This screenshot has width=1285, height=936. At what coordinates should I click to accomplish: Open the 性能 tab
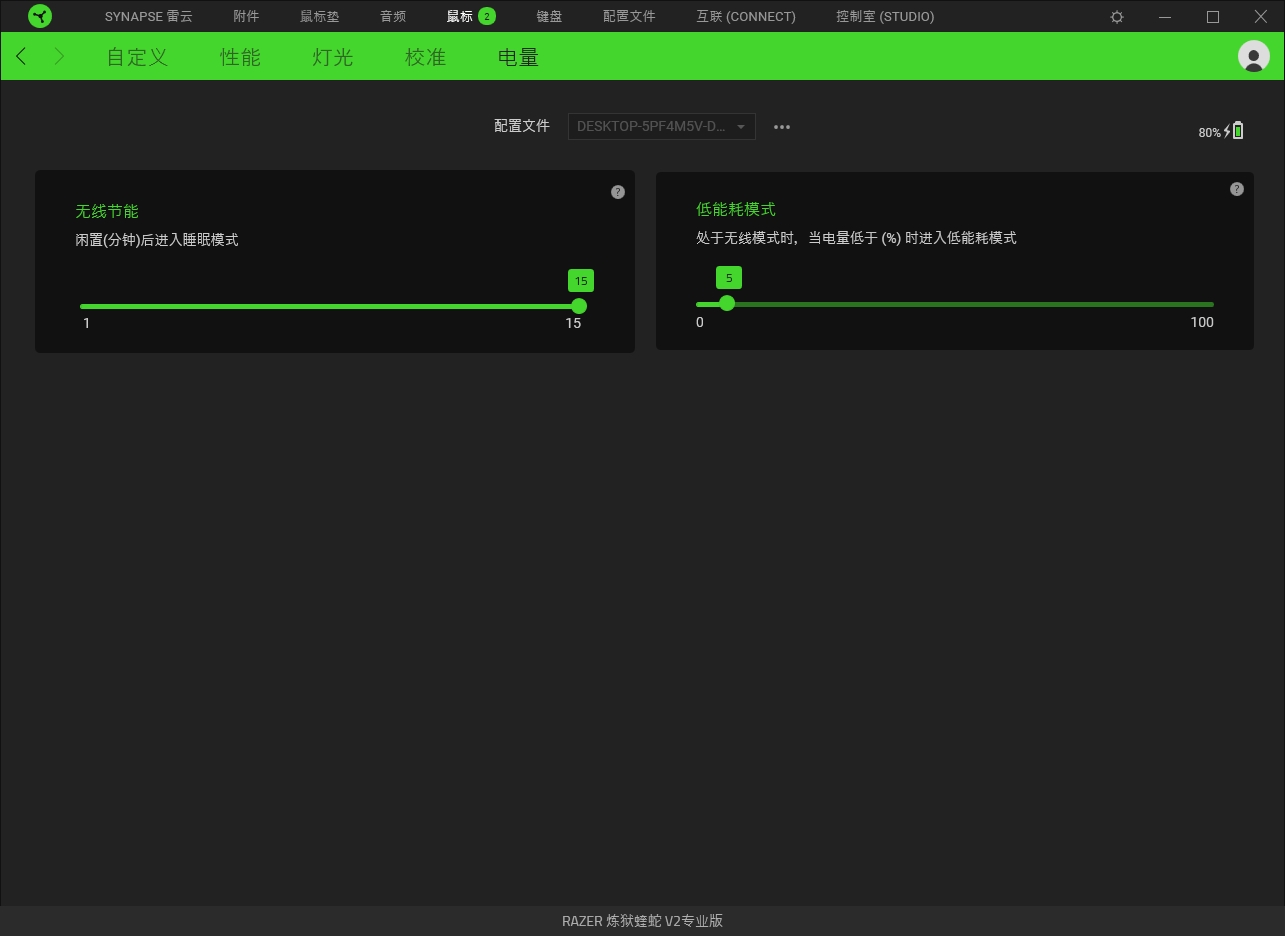(x=240, y=57)
